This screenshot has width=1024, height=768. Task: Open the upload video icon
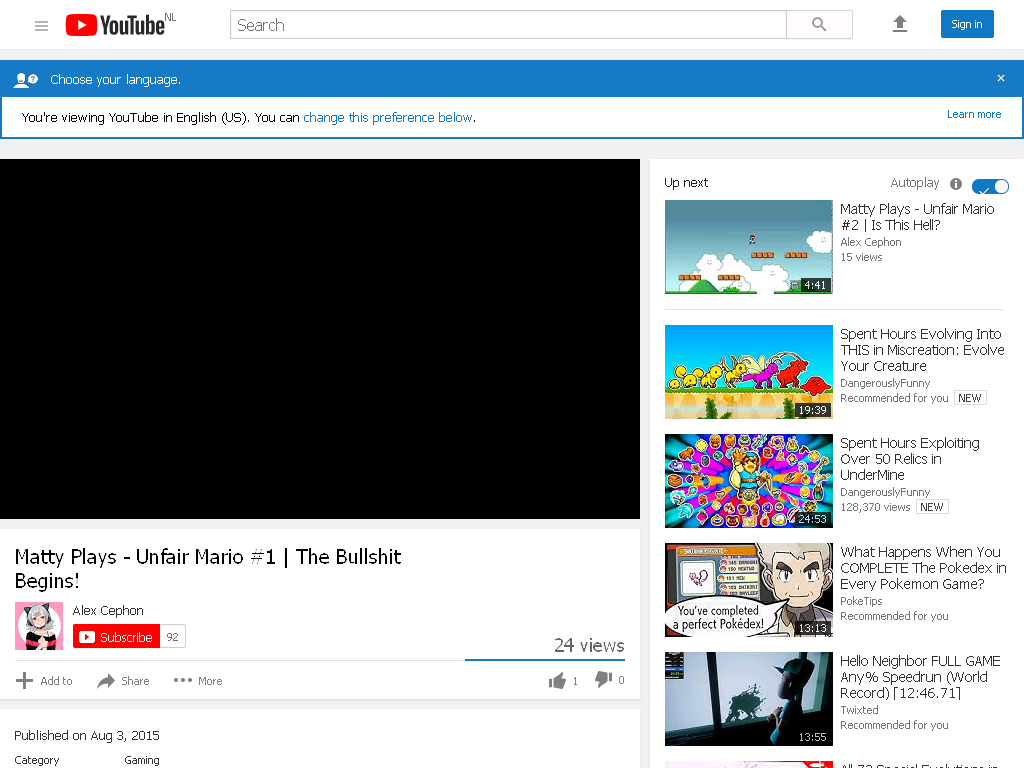900,24
